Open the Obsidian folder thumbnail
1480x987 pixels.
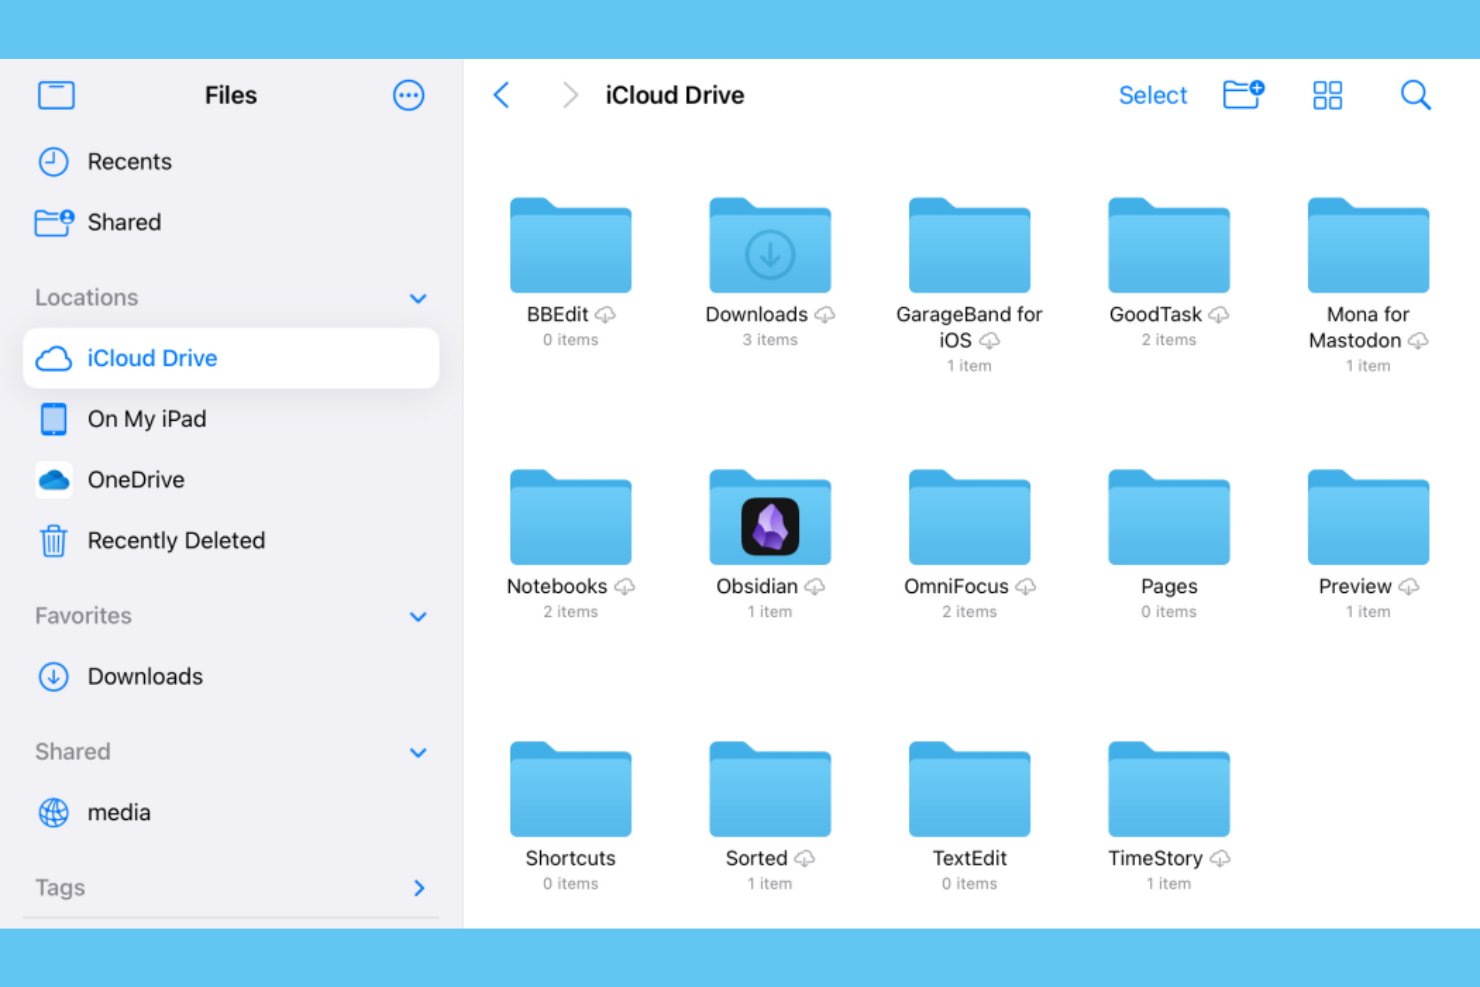769,517
